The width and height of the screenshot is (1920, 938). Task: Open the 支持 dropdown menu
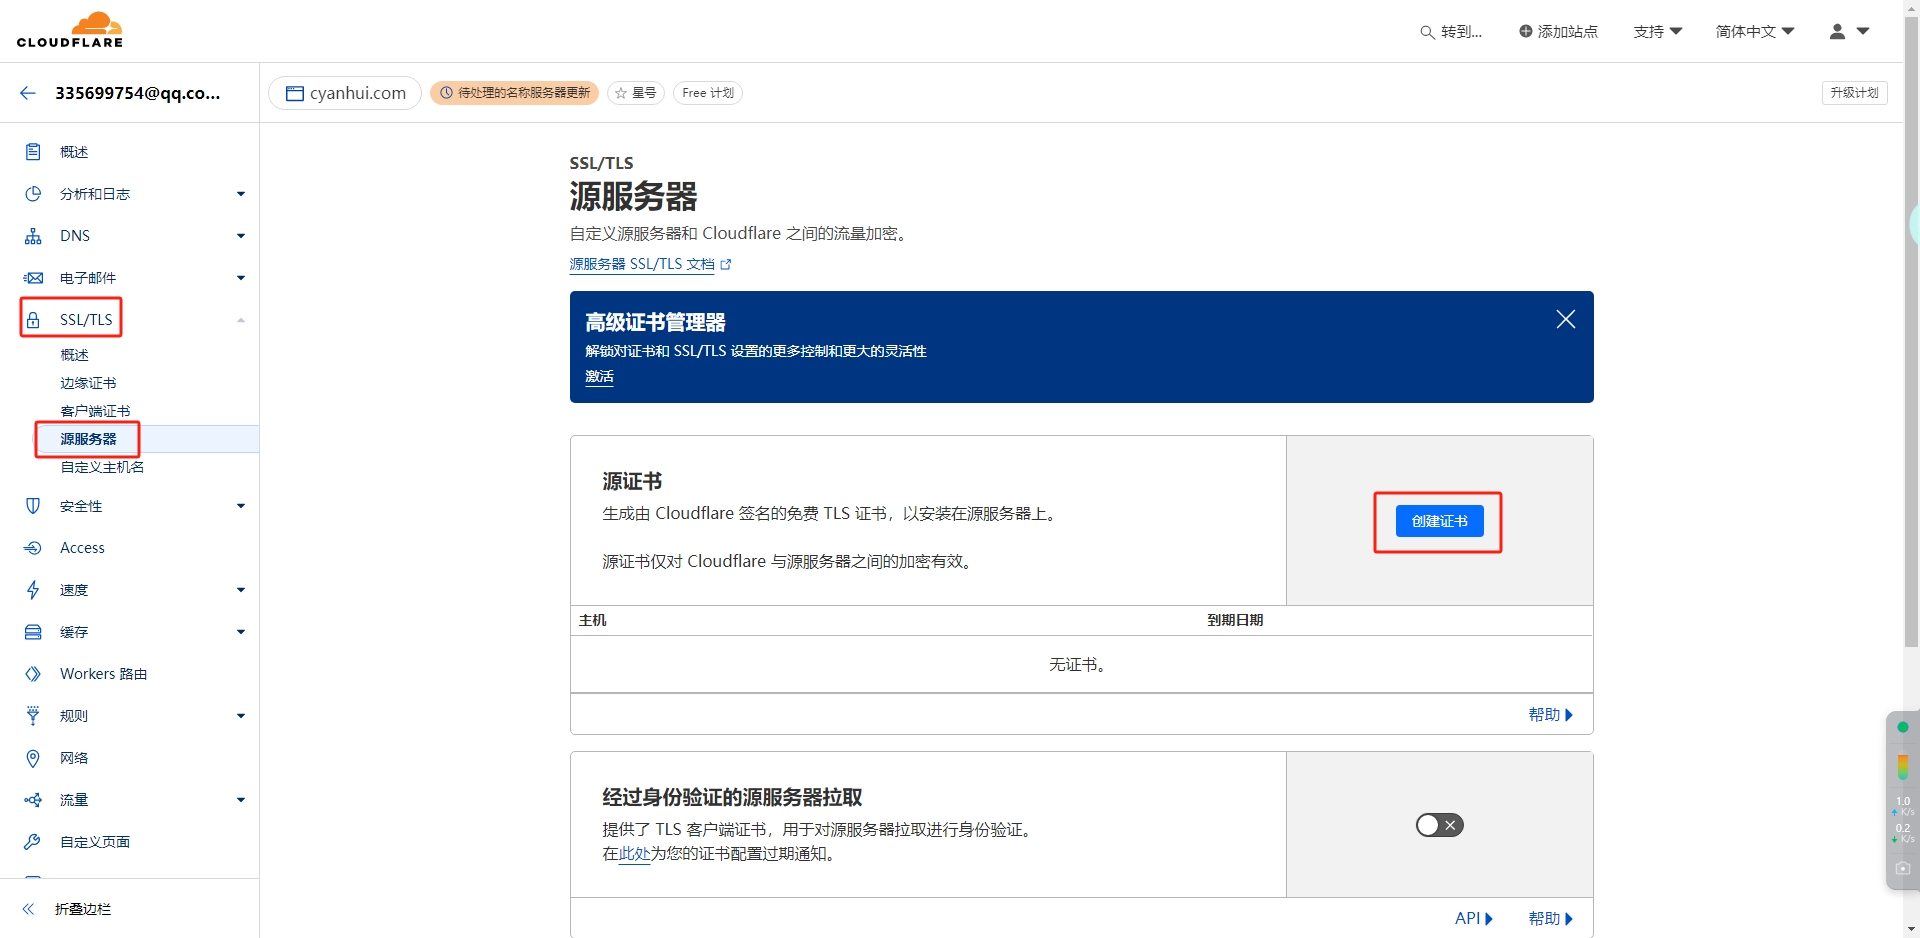pyautogui.click(x=1658, y=32)
